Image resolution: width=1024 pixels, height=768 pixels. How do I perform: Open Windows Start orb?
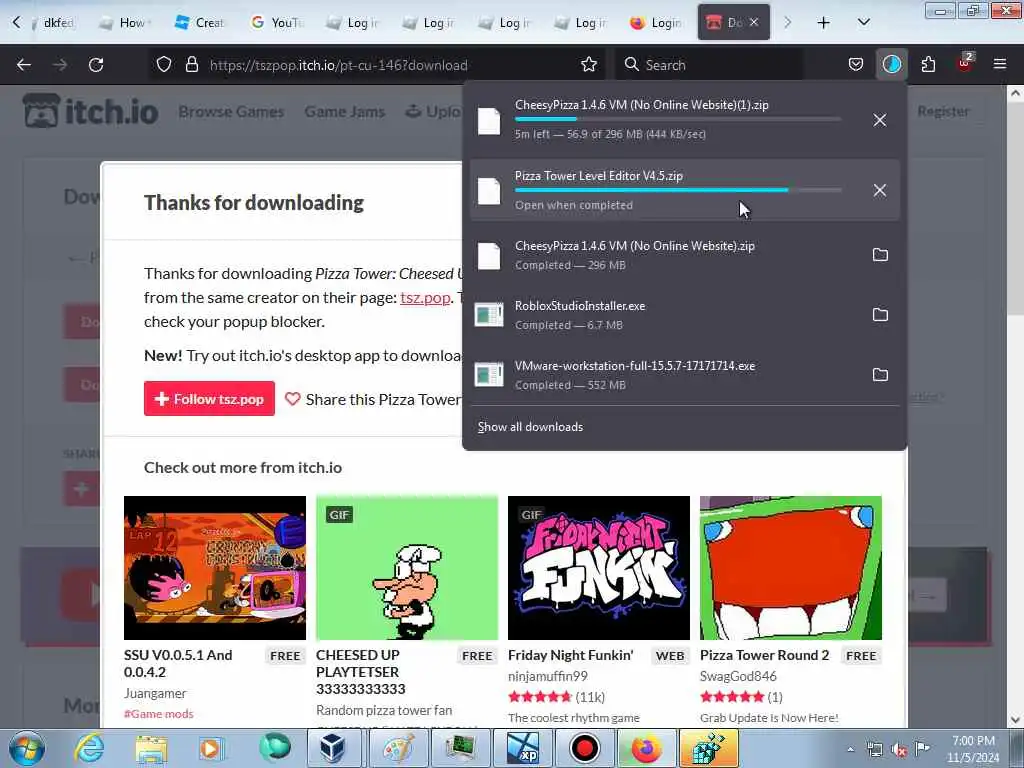[x=27, y=748]
